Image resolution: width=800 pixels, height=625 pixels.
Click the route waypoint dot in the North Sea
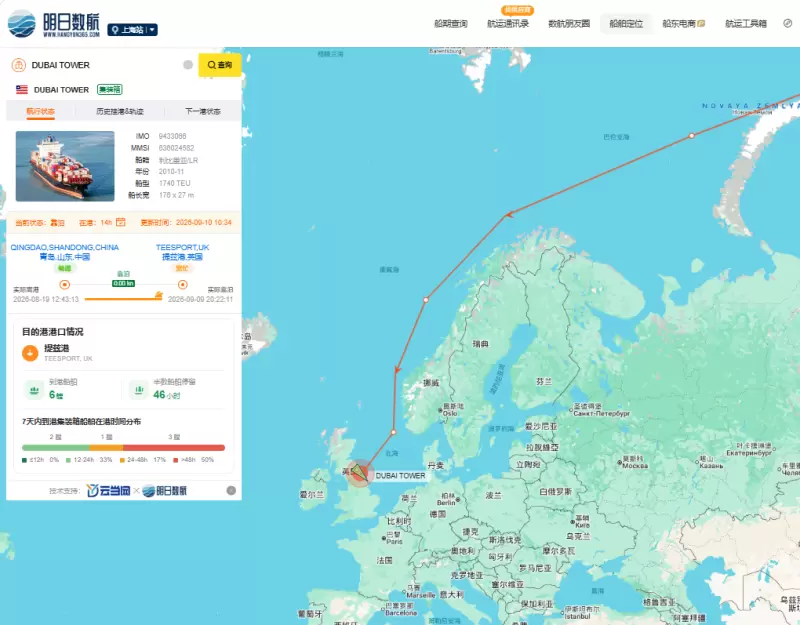coord(393,433)
